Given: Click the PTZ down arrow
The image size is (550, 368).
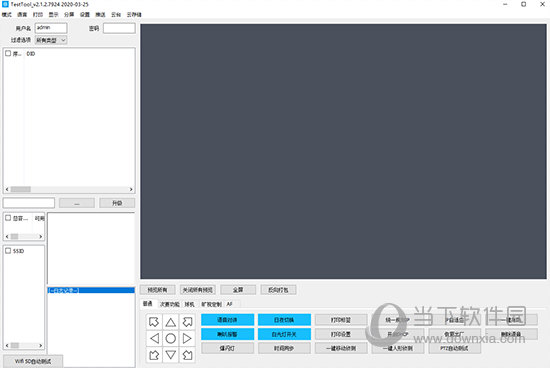Looking at the screenshot, I should (171, 355).
